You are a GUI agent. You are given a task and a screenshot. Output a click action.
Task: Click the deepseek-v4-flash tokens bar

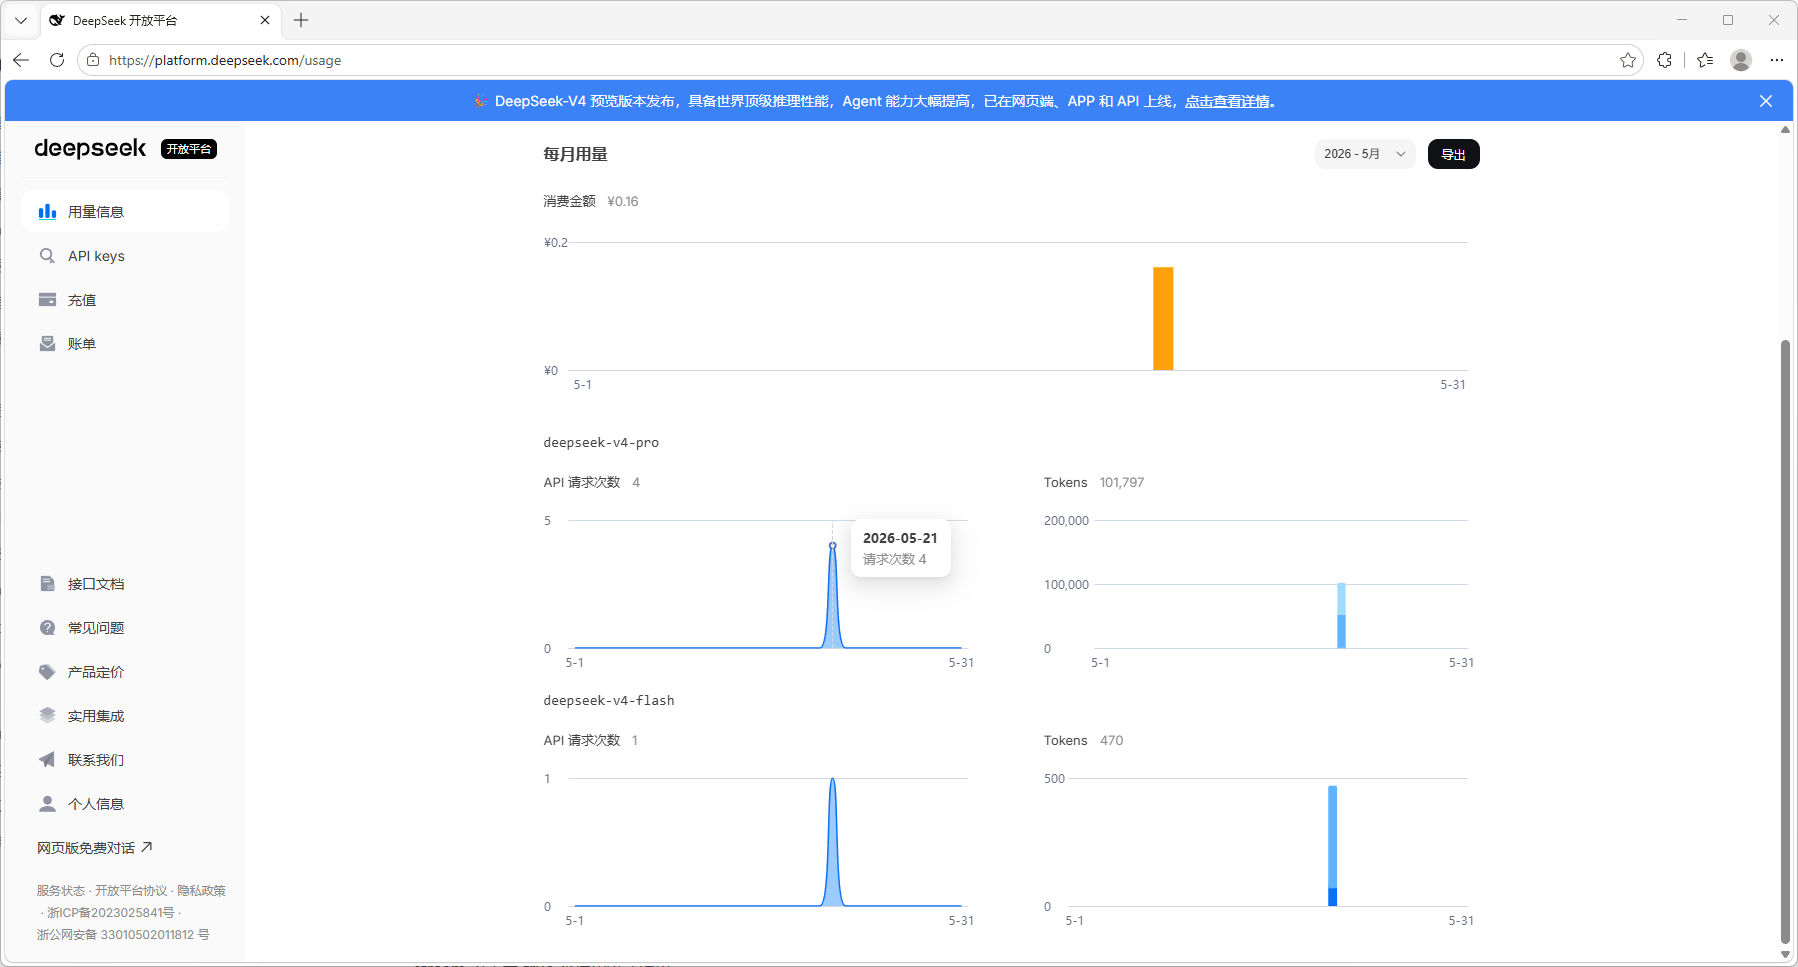(x=1332, y=846)
